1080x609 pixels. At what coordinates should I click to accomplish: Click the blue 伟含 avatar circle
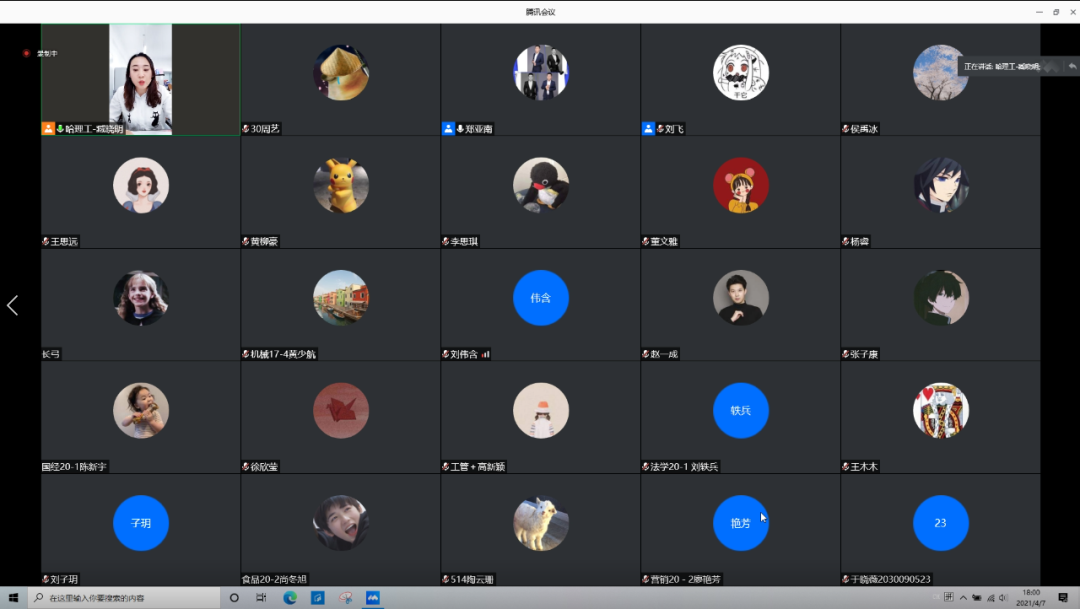pos(541,298)
